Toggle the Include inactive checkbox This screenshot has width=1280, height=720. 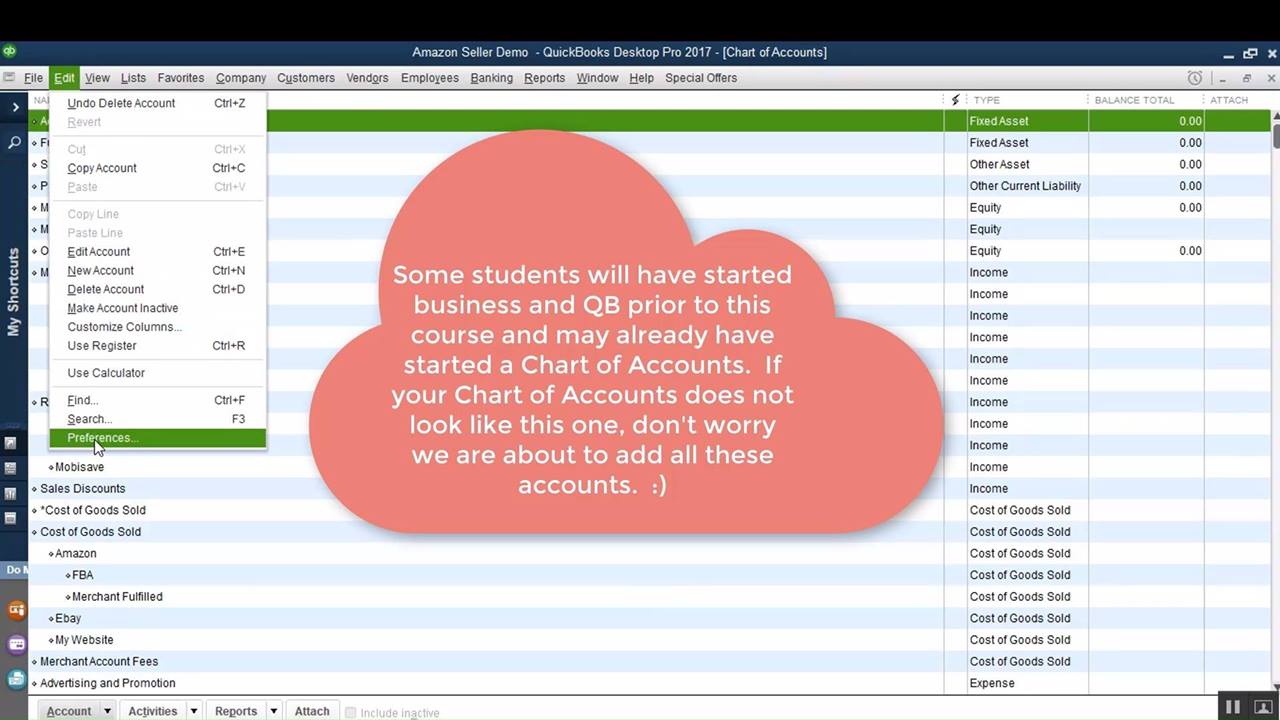pyautogui.click(x=350, y=713)
